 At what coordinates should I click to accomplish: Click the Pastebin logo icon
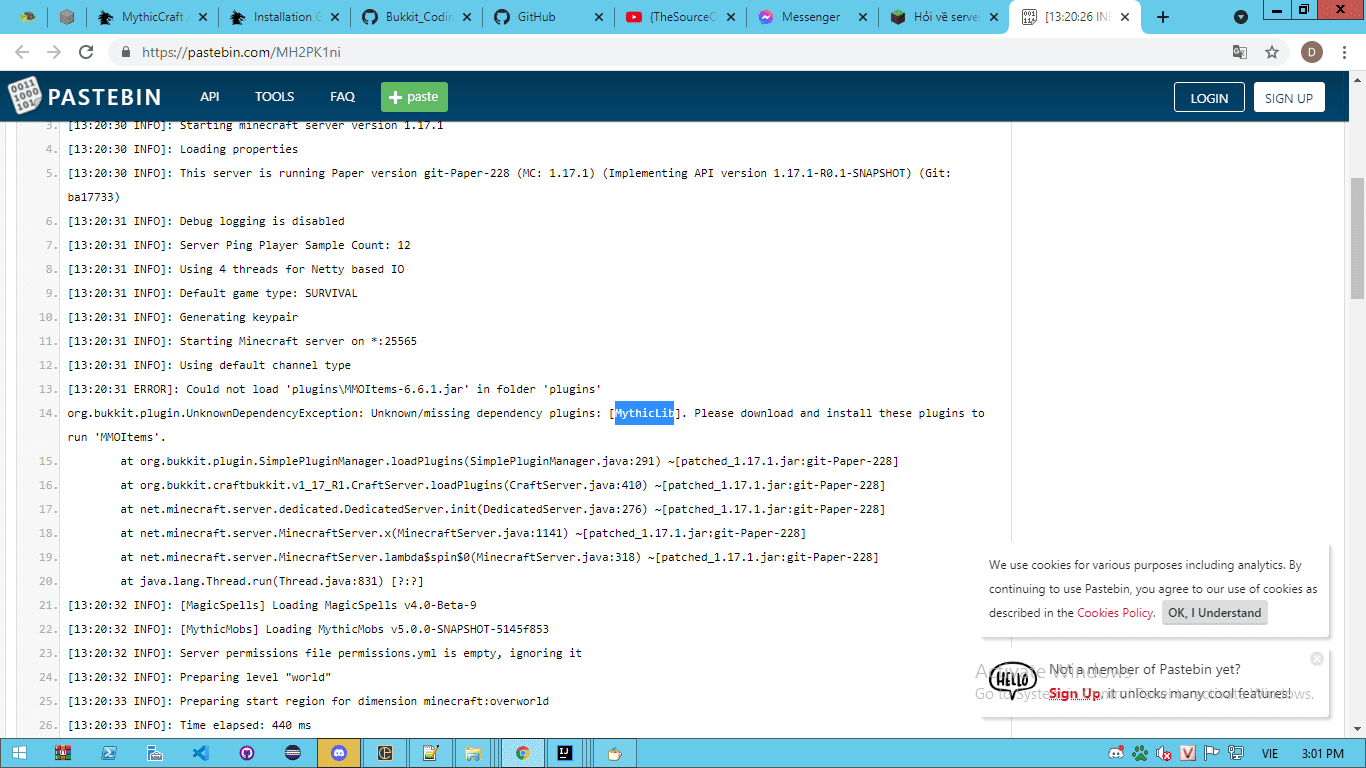23,97
